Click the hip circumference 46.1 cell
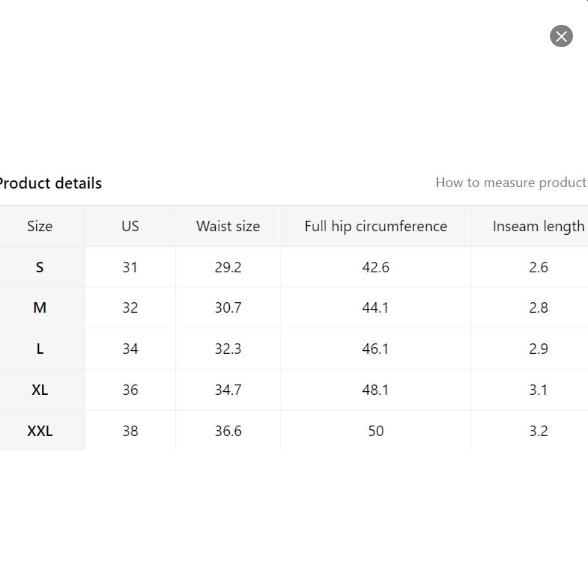Image resolution: width=588 pixels, height=586 pixels. [x=376, y=349]
